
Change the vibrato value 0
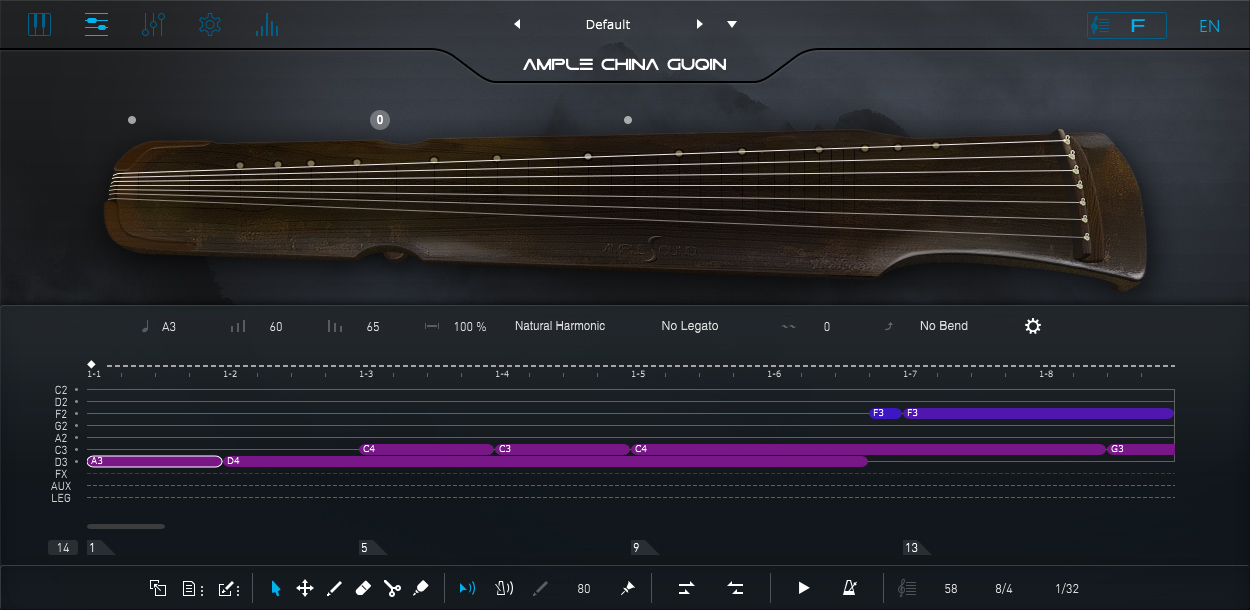click(827, 326)
